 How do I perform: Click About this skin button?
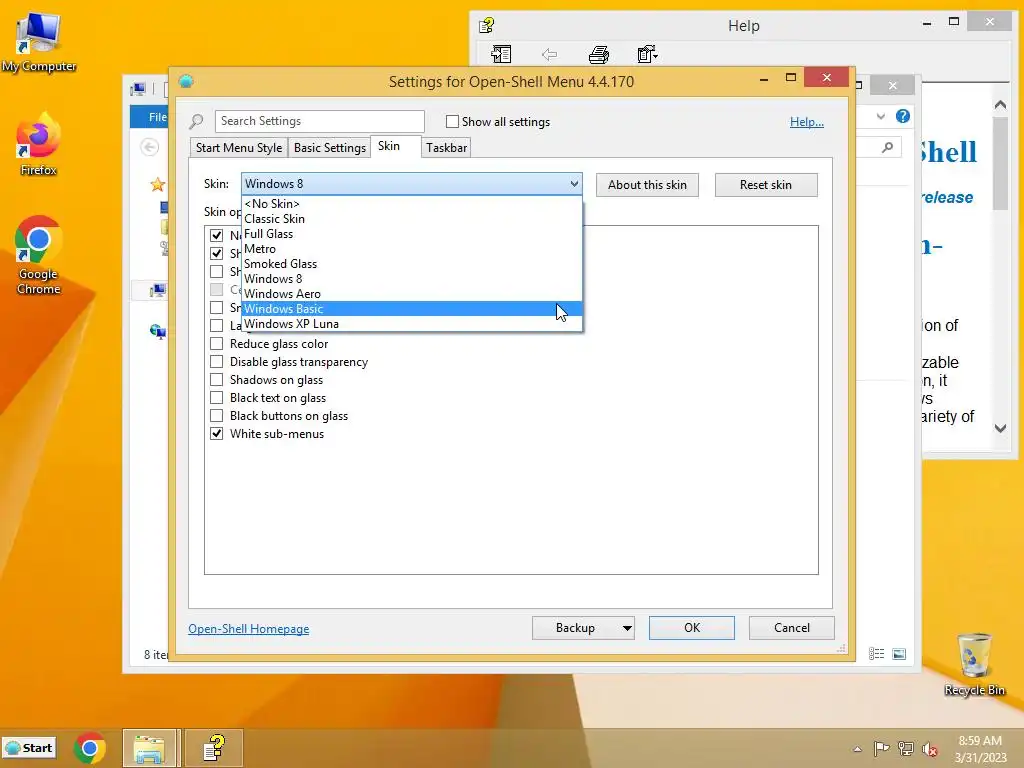pyautogui.click(x=647, y=185)
